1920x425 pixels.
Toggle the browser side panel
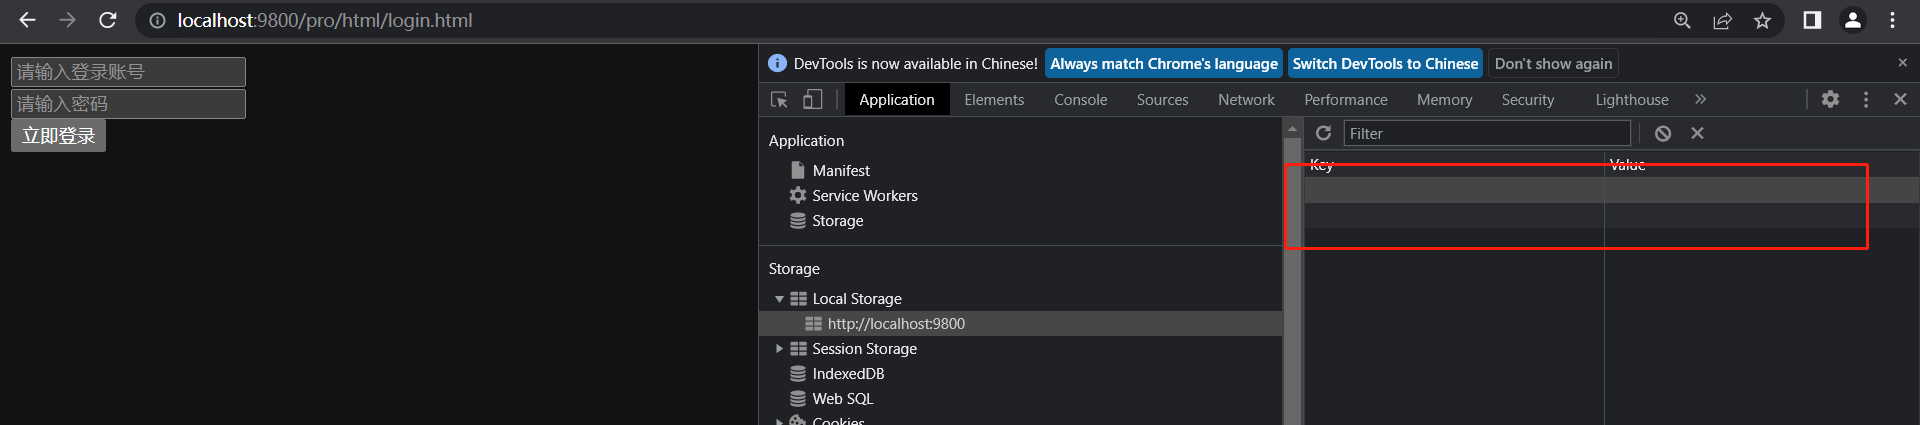pos(1811,20)
